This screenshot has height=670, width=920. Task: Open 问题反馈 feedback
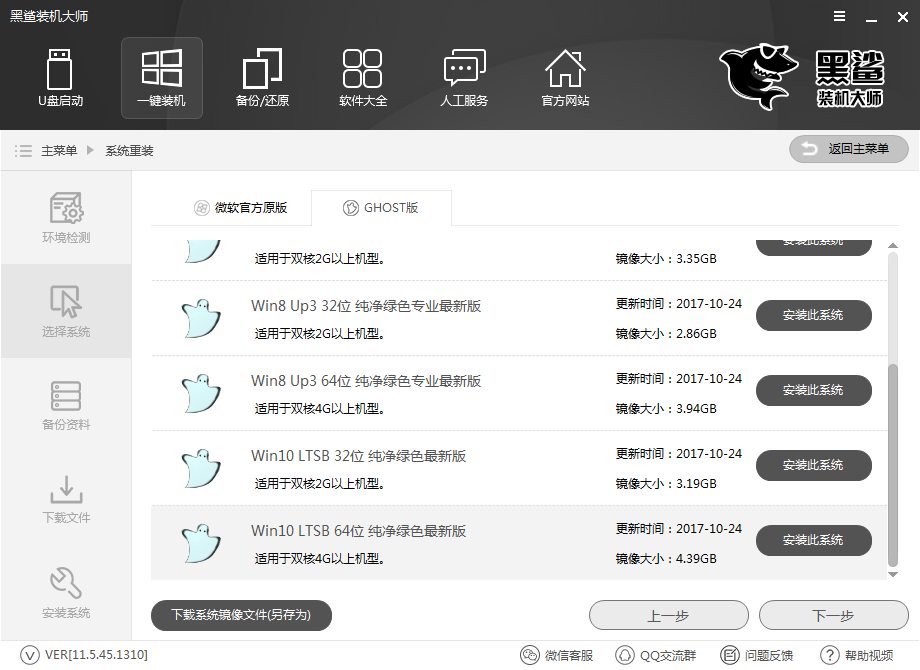755,655
